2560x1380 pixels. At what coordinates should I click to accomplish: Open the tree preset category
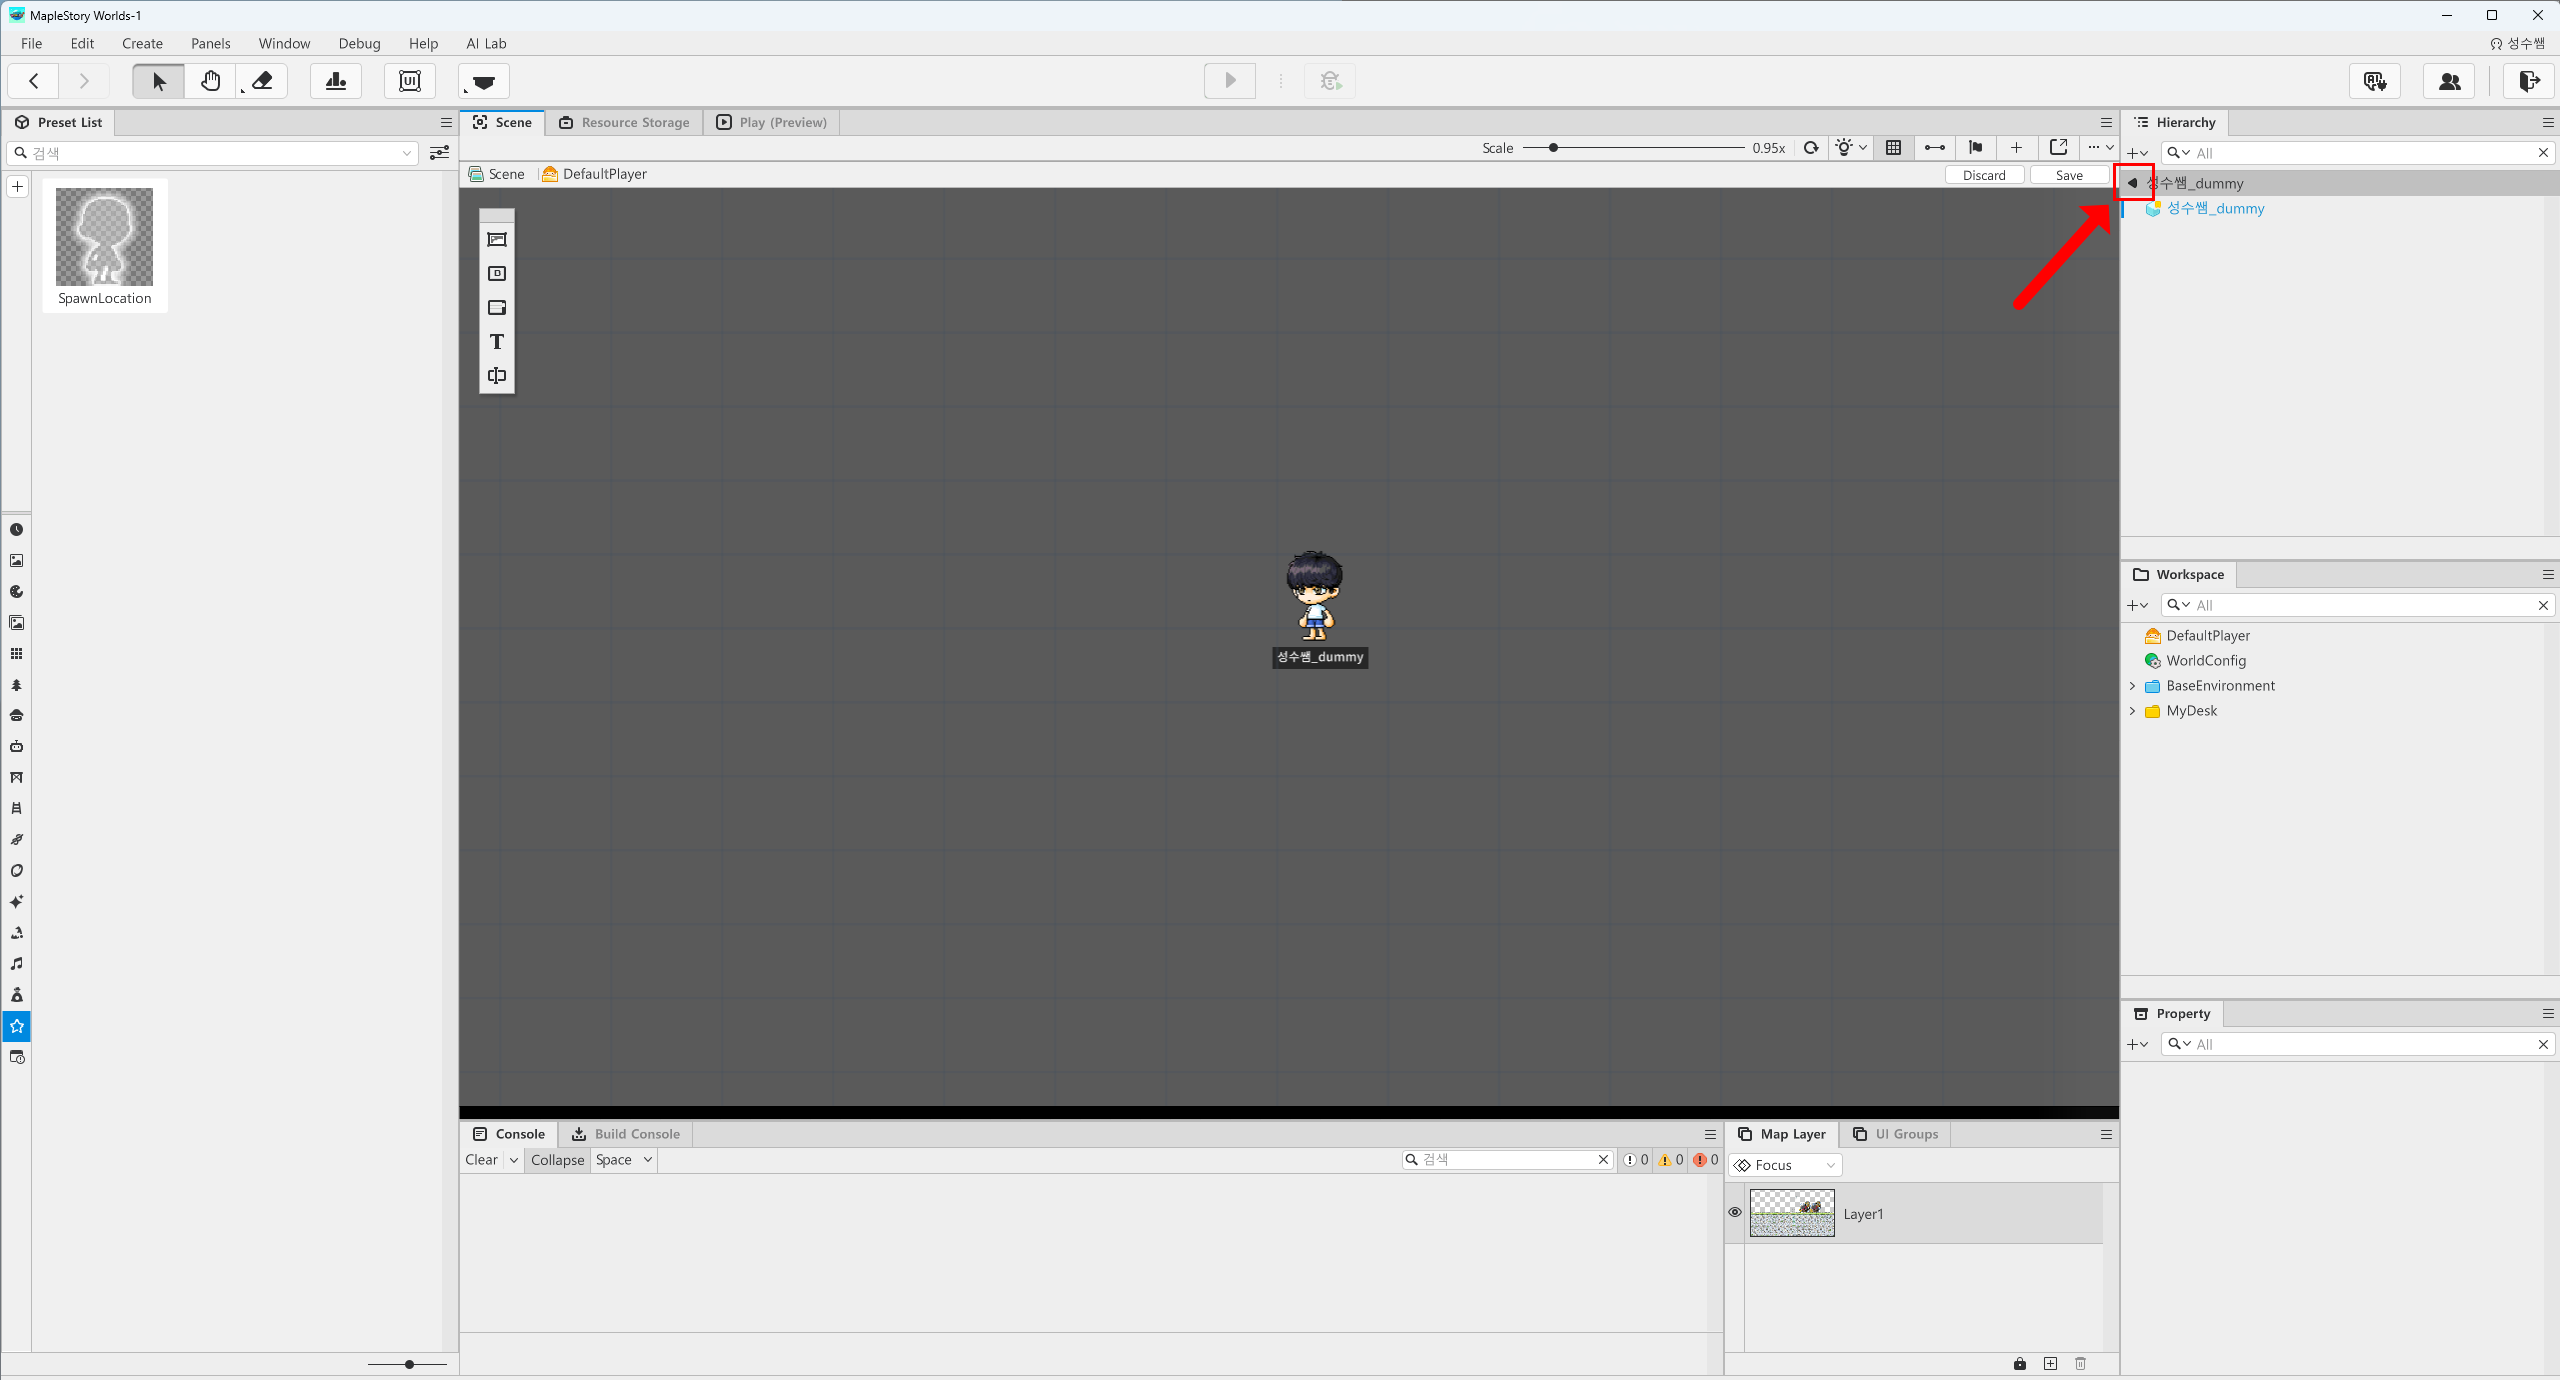[17, 685]
